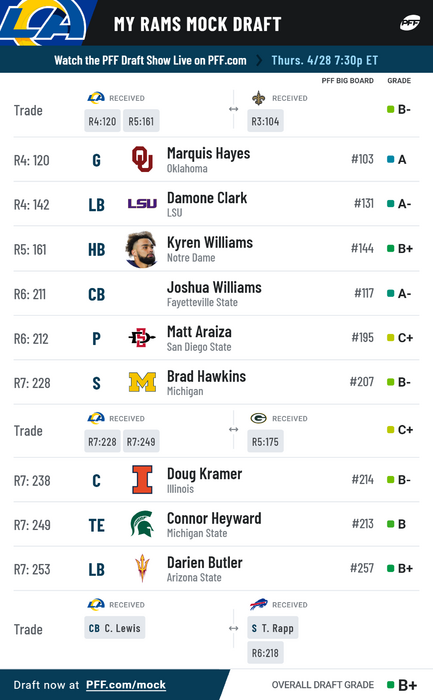This screenshot has width=433, height=700.
Task: Open the PFF.com/mock link
Action: pyautogui.click(x=126, y=685)
